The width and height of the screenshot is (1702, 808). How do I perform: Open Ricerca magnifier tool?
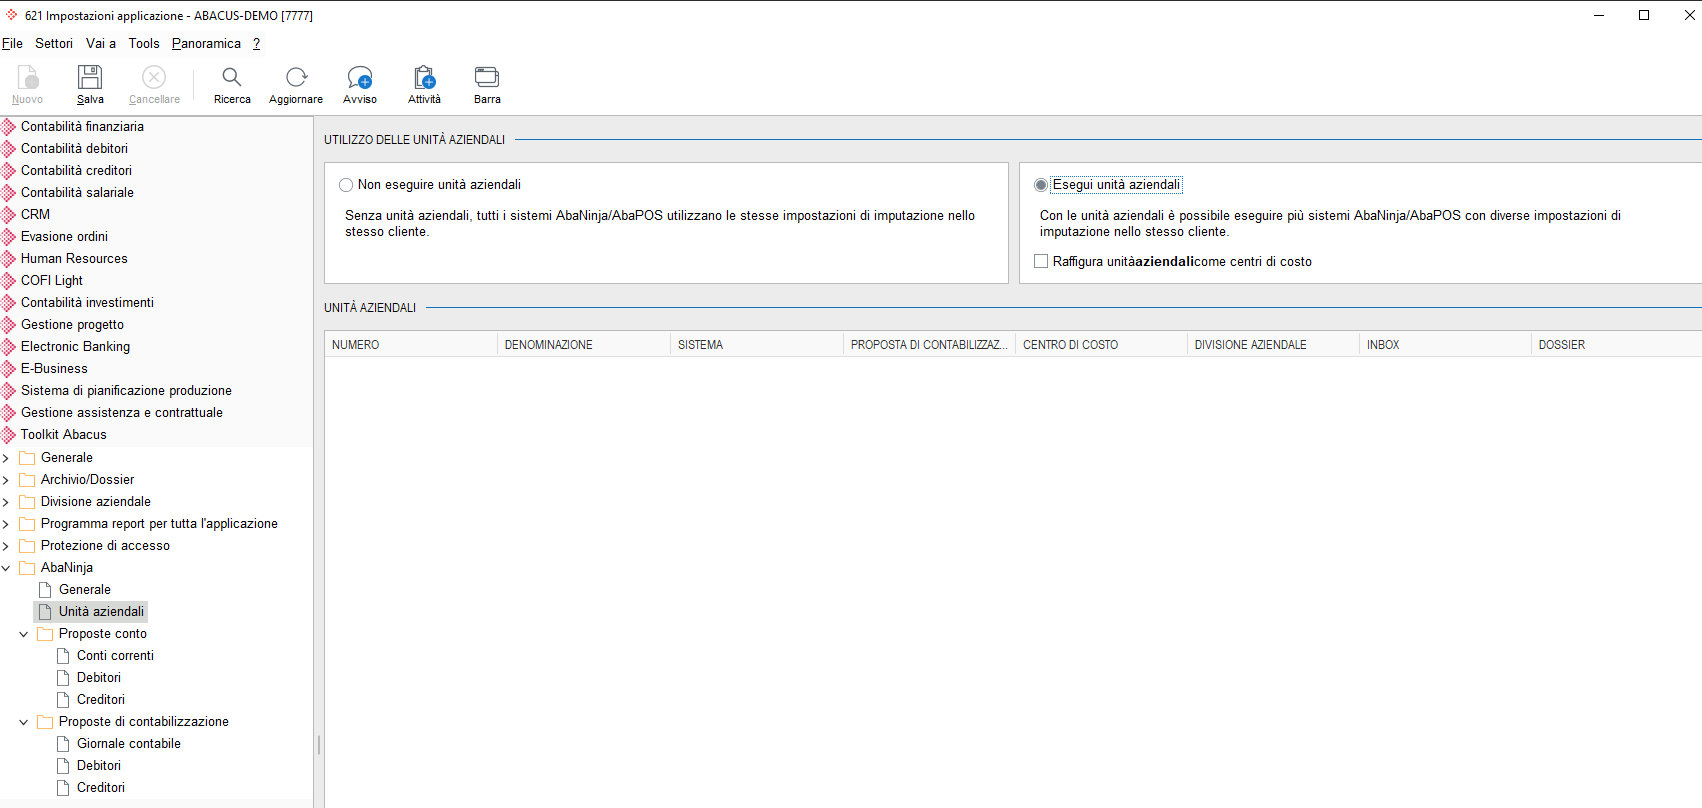pyautogui.click(x=232, y=77)
